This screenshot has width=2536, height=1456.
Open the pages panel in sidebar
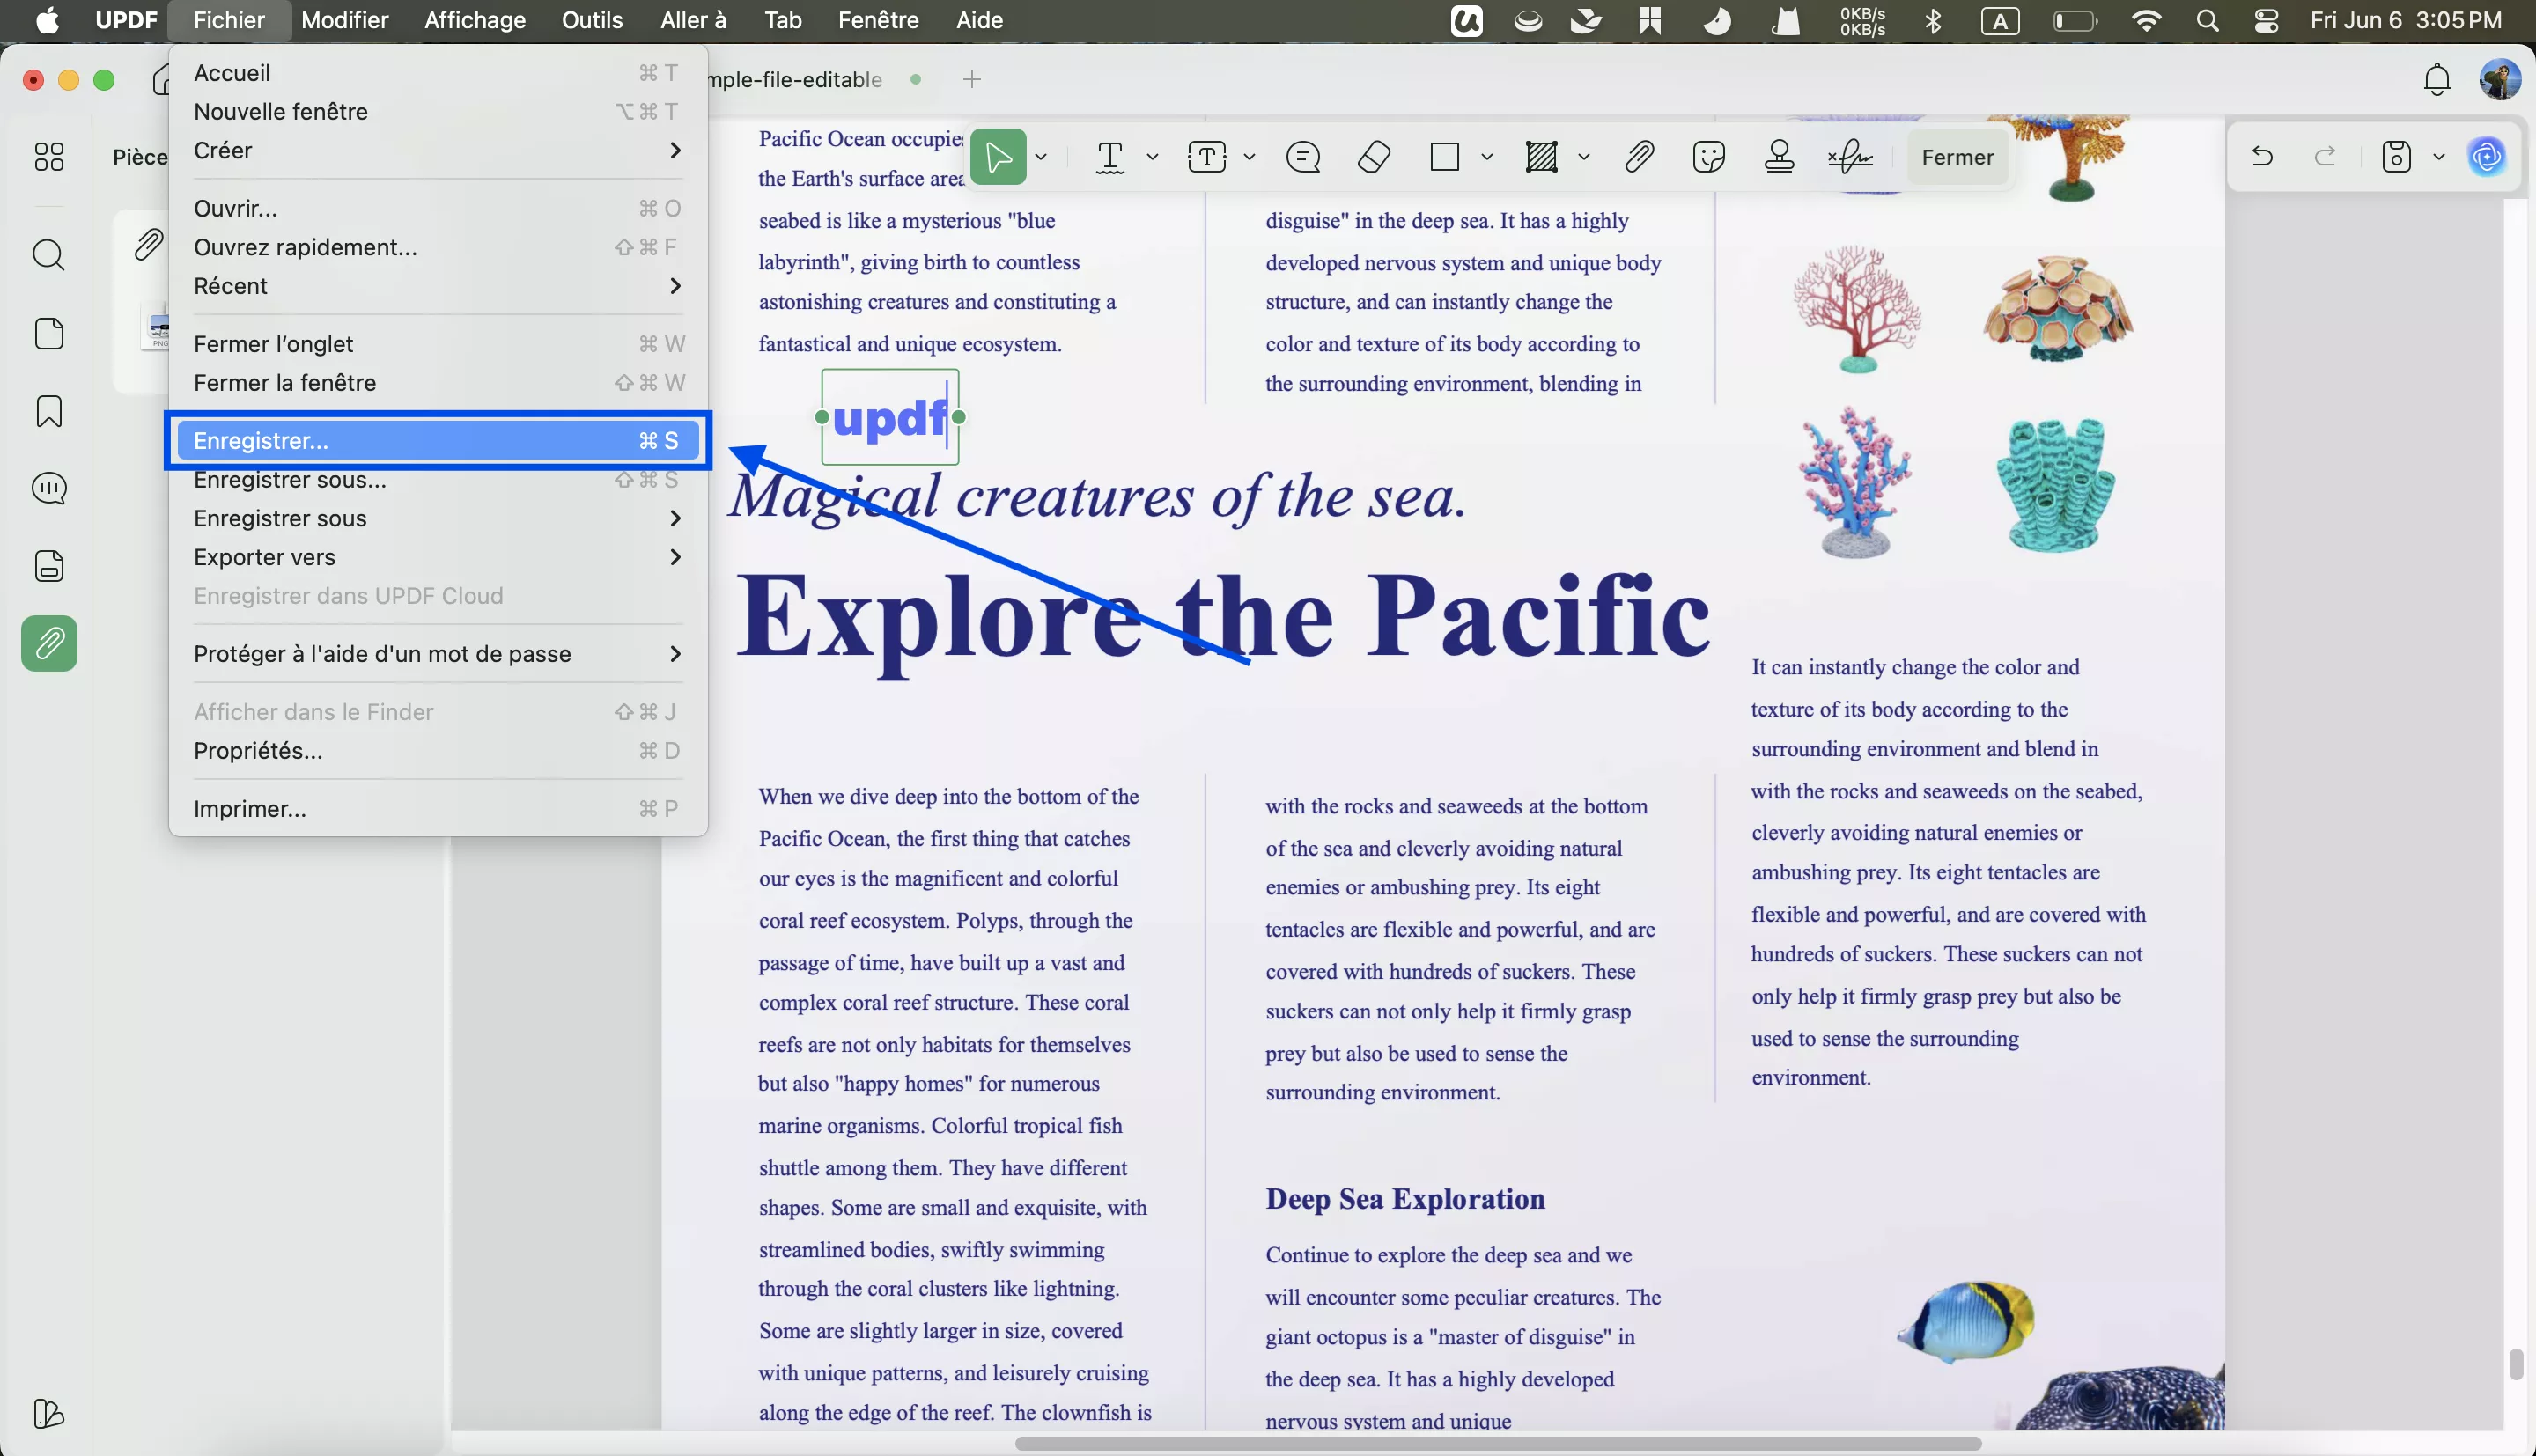49,333
